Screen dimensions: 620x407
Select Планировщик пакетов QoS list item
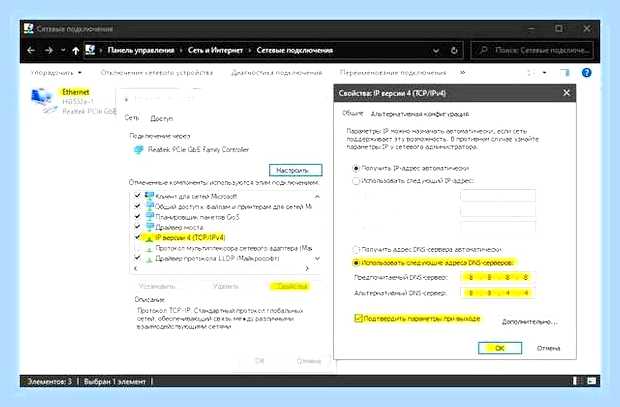(197, 217)
